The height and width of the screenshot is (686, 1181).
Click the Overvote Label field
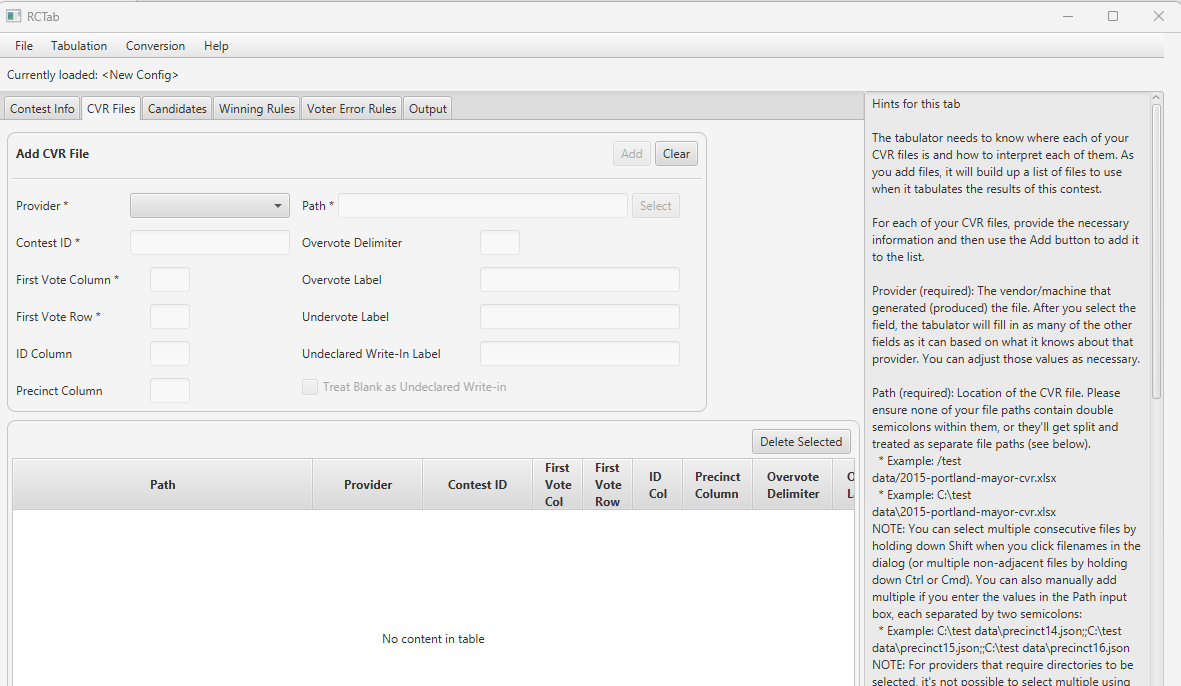click(x=579, y=279)
